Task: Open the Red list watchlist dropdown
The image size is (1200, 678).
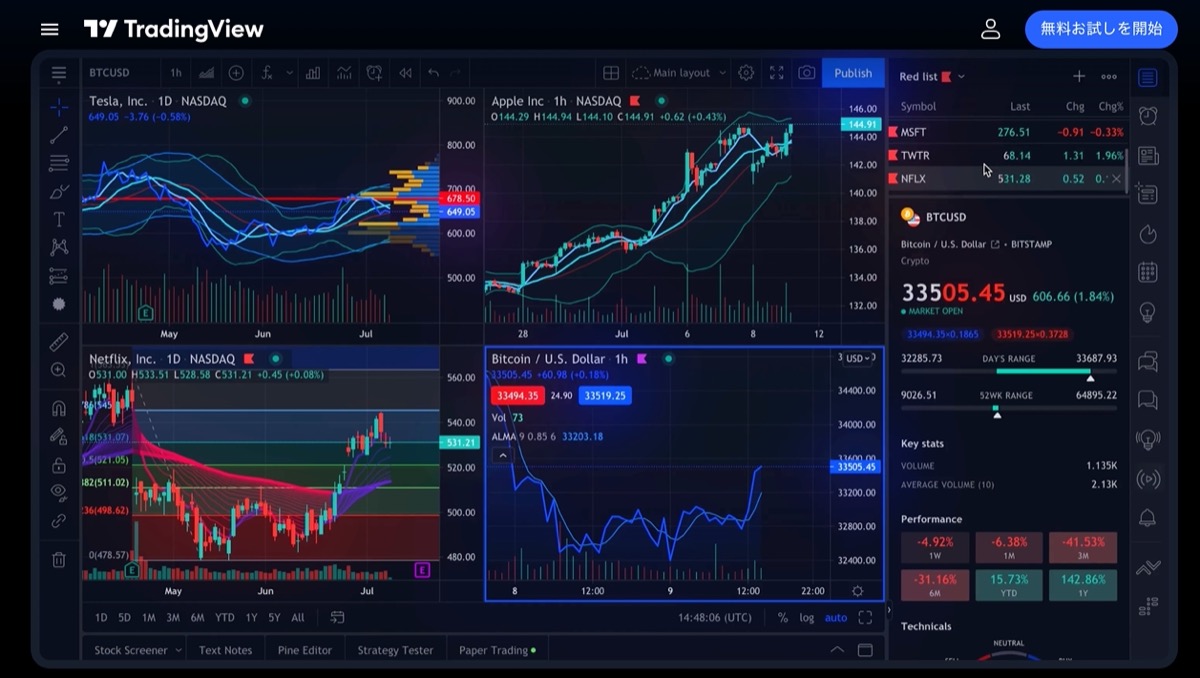Action: click(932, 76)
